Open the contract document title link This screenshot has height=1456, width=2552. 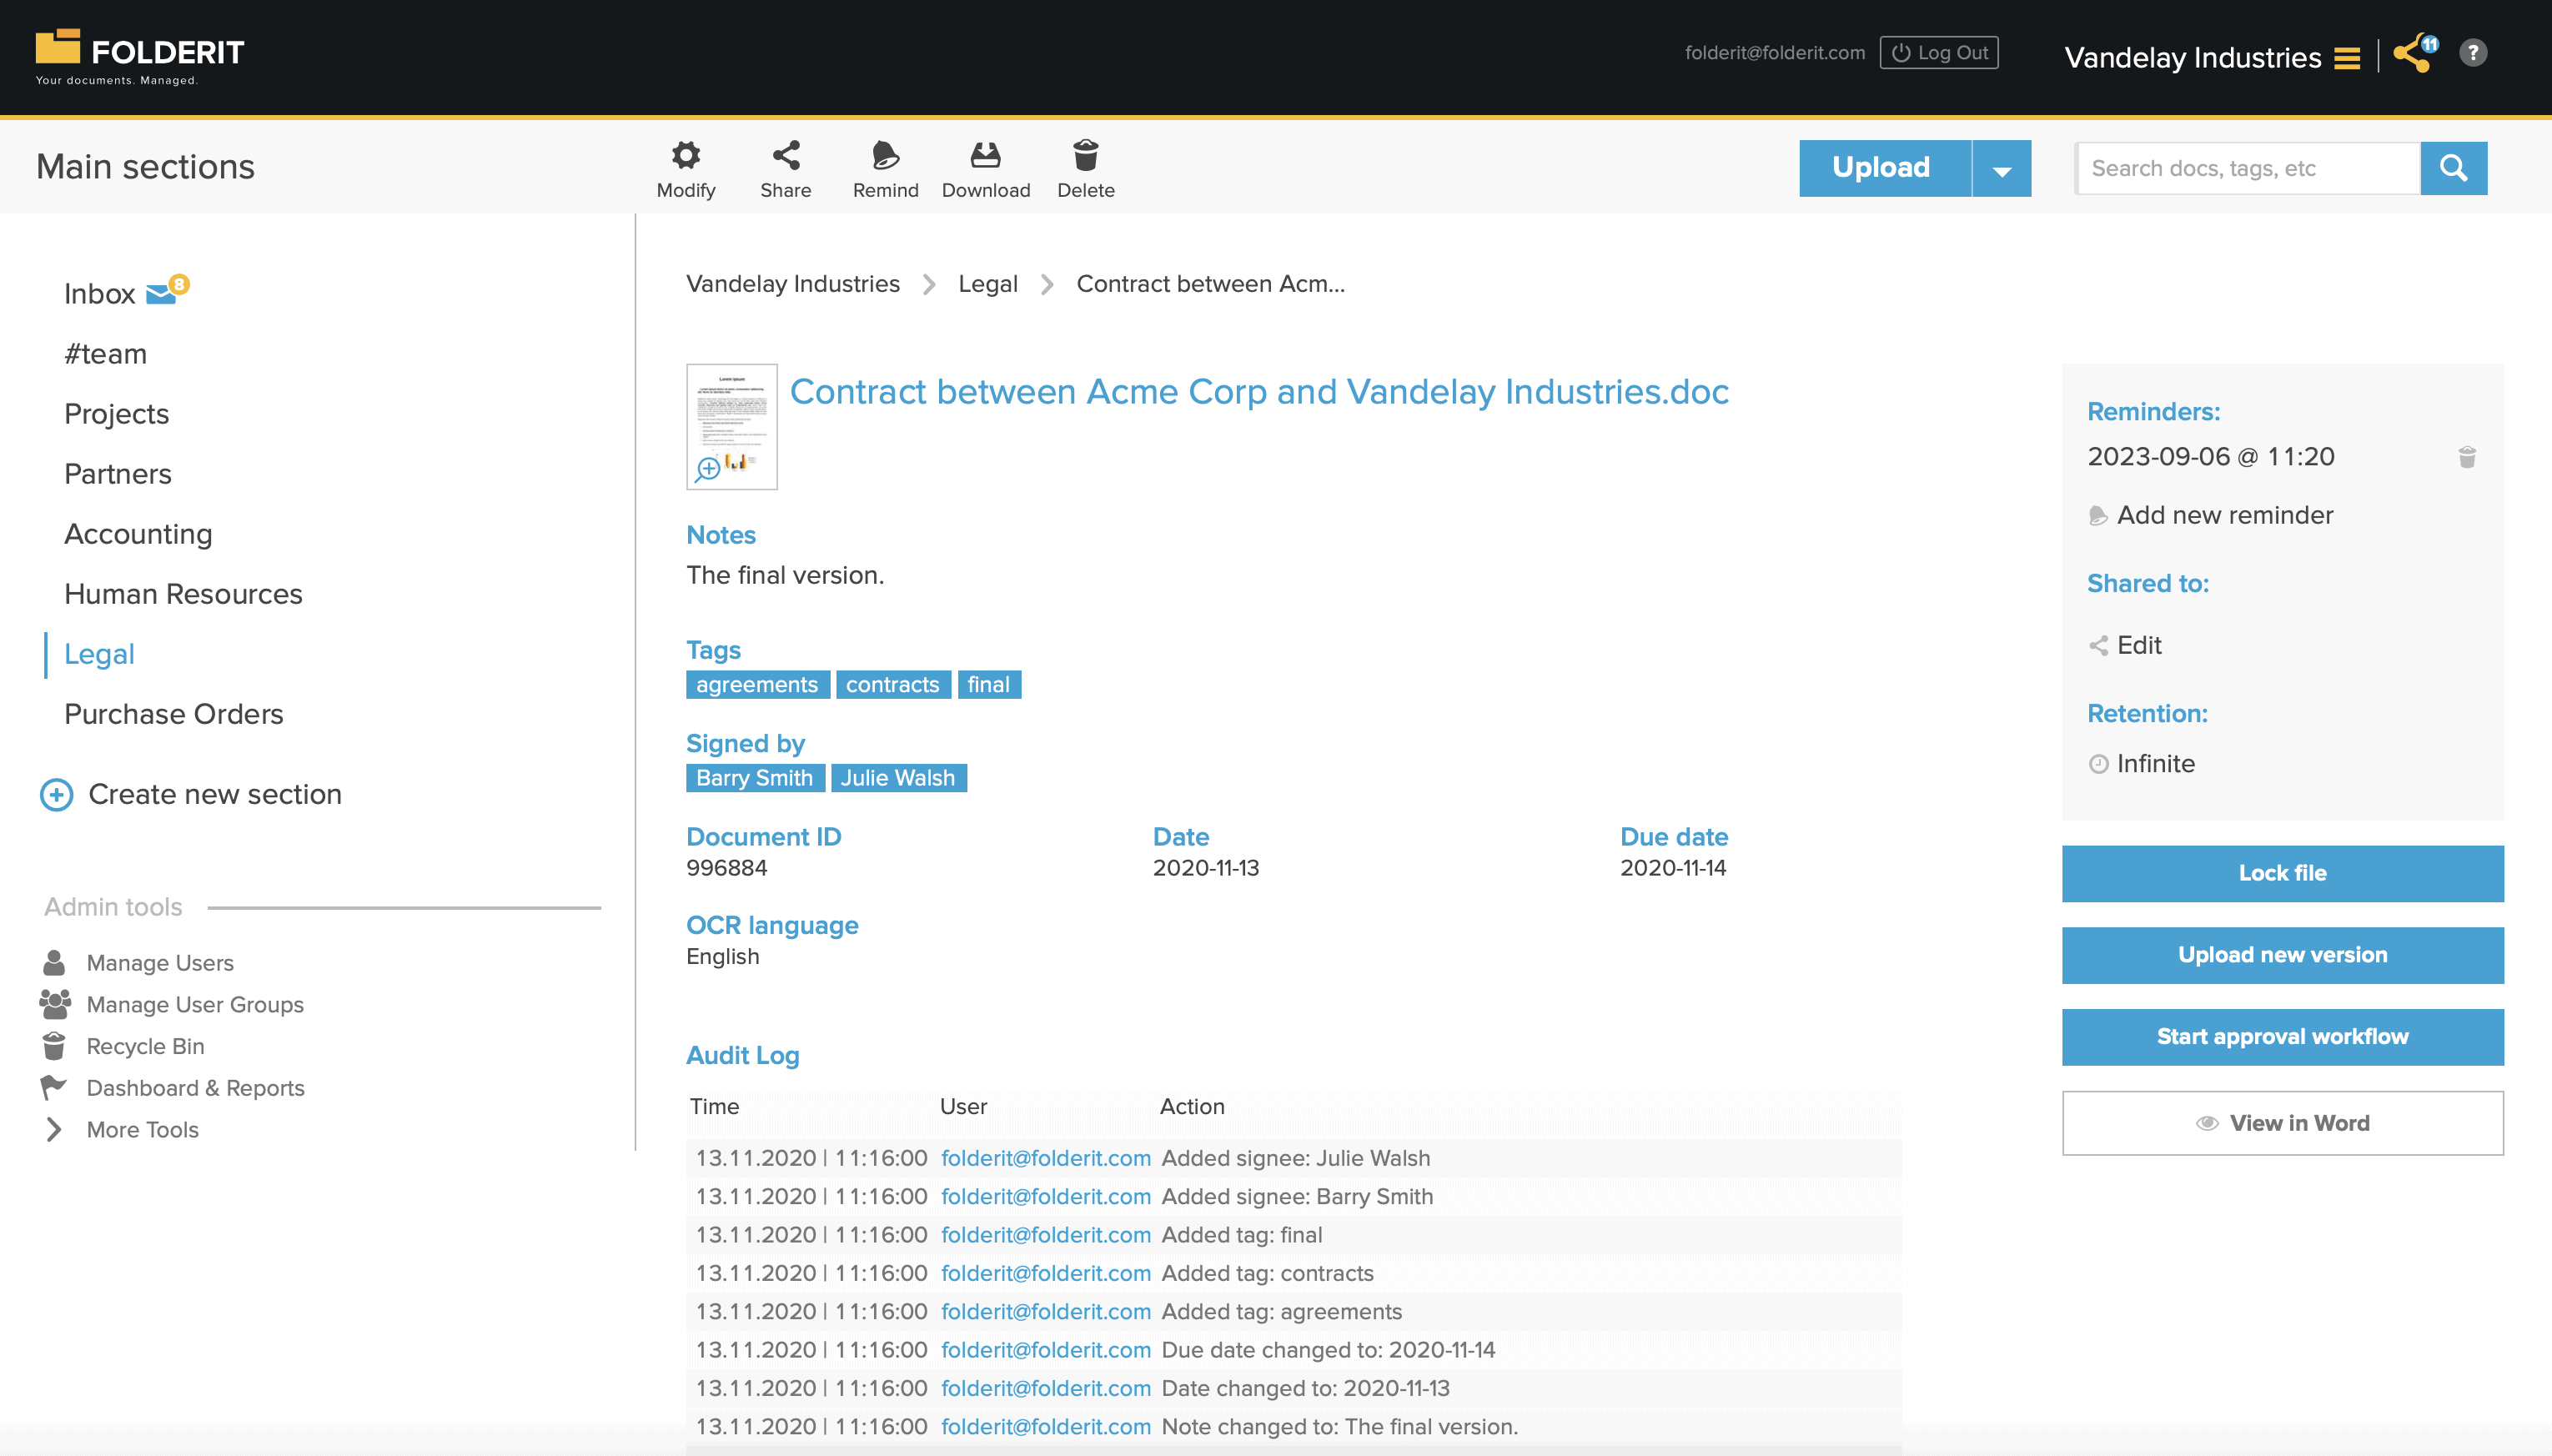pos(1259,392)
